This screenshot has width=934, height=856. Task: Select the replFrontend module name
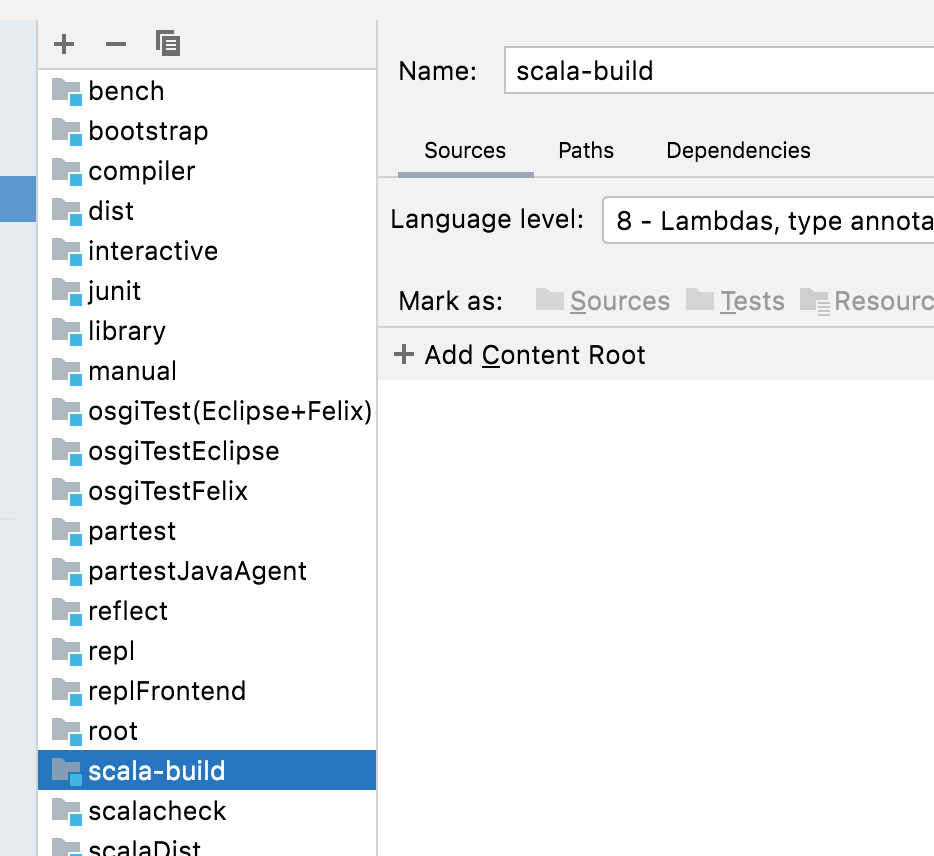pyautogui.click(x=167, y=692)
